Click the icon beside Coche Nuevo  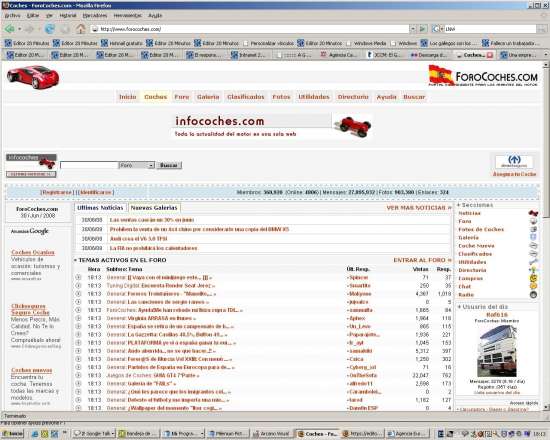click(x=533, y=246)
